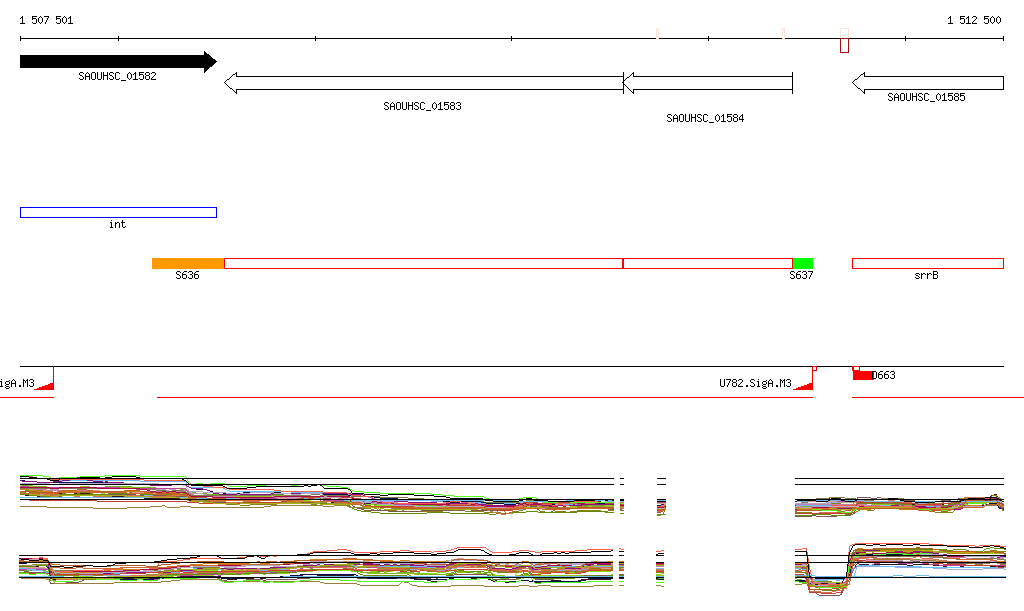This screenshot has height=611, width=1024.
Task: Click the SAOUHSC_01584 gene arrow
Action: tap(708, 83)
